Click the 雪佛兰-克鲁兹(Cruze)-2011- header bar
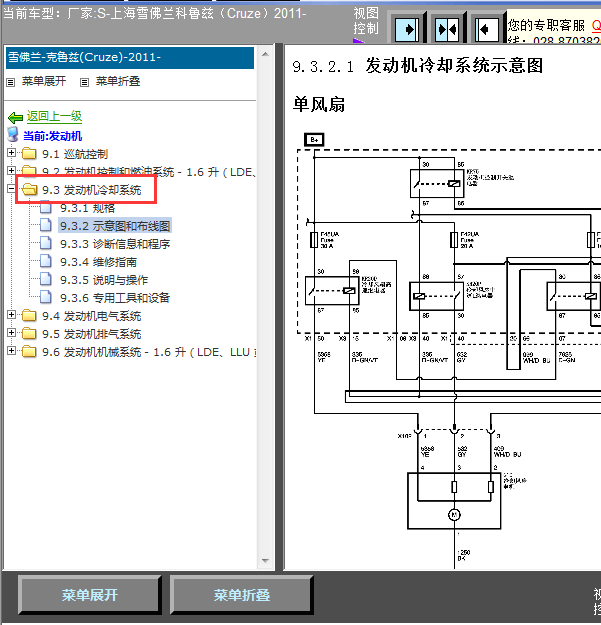Screen dimensions: 601x625 pos(130,57)
